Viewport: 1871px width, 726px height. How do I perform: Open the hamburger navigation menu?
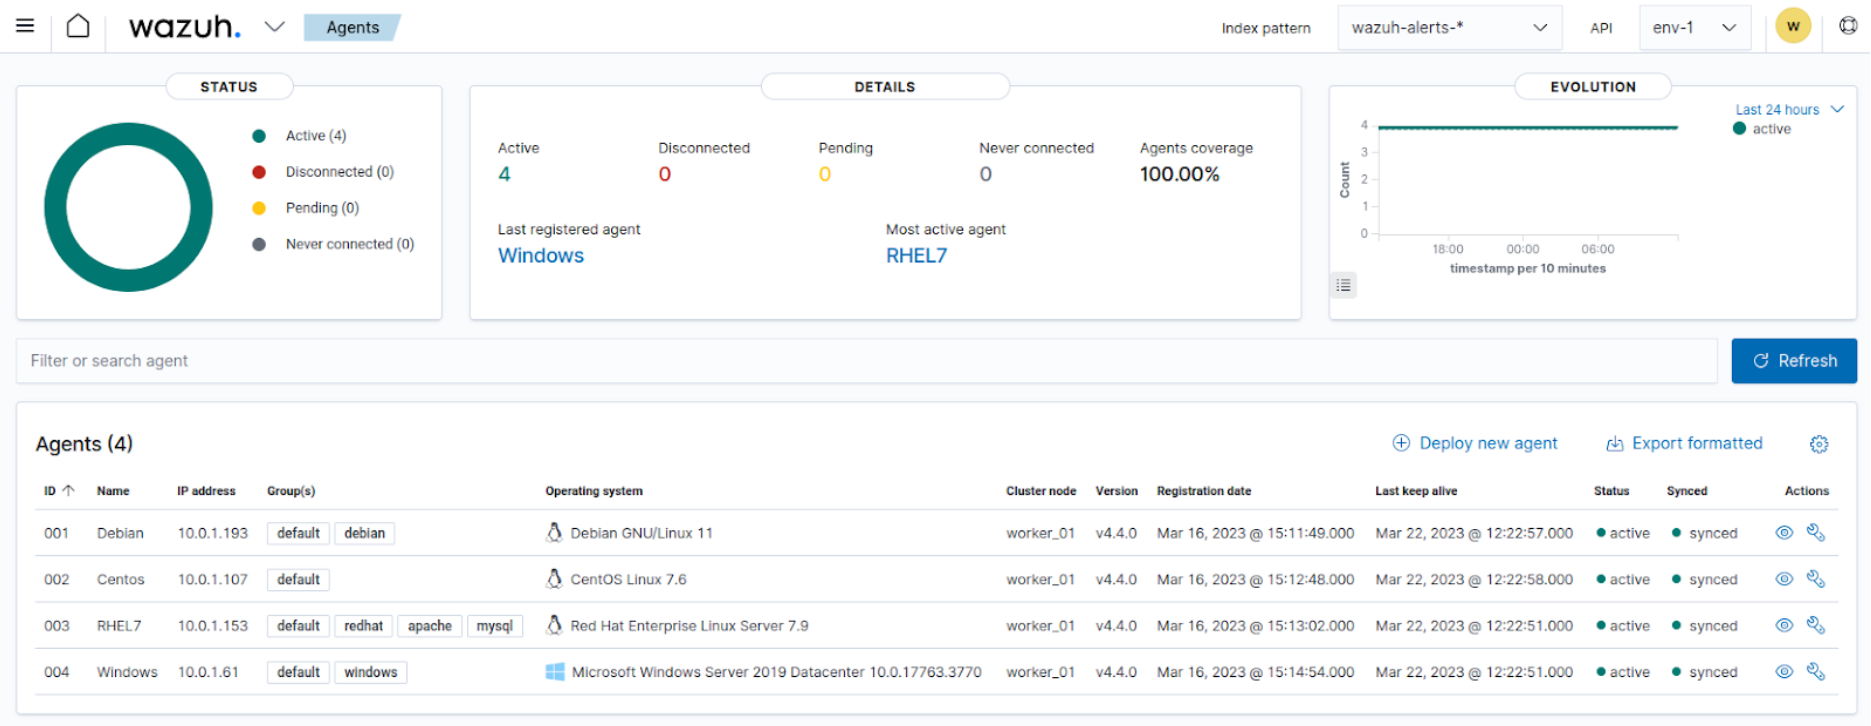pyautogui.click(x=25, y=26)
